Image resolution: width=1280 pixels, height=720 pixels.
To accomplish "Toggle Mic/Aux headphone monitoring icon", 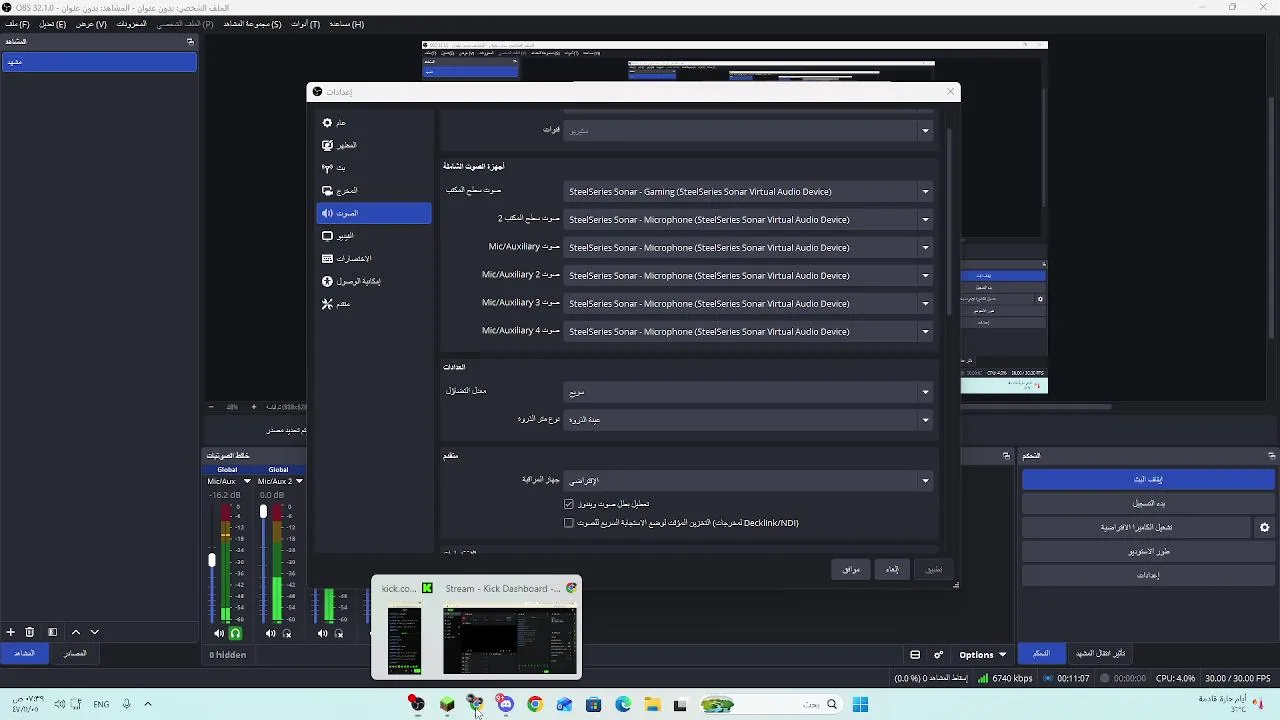I will coord(236,633).
